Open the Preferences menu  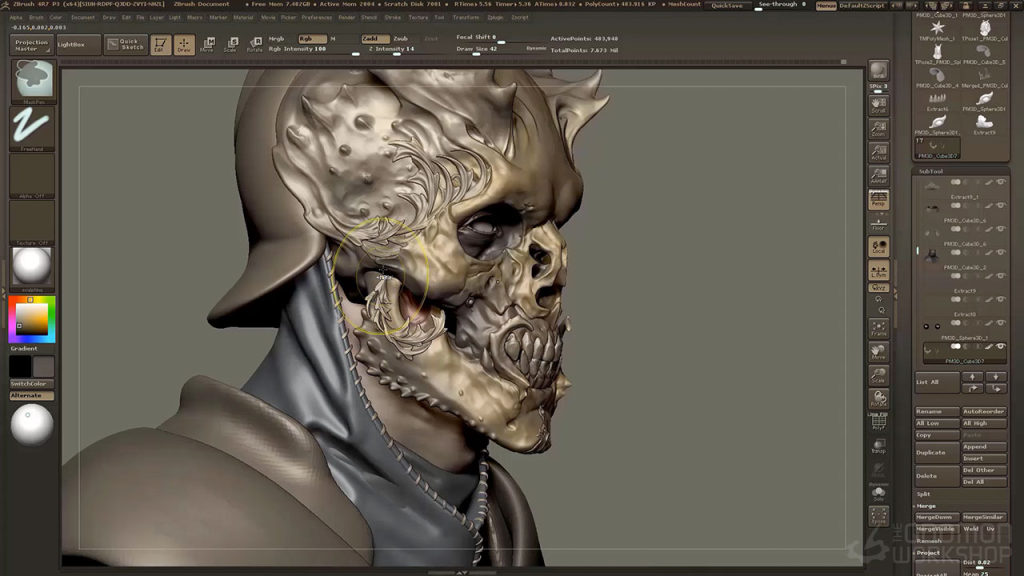tap(317, 18)
